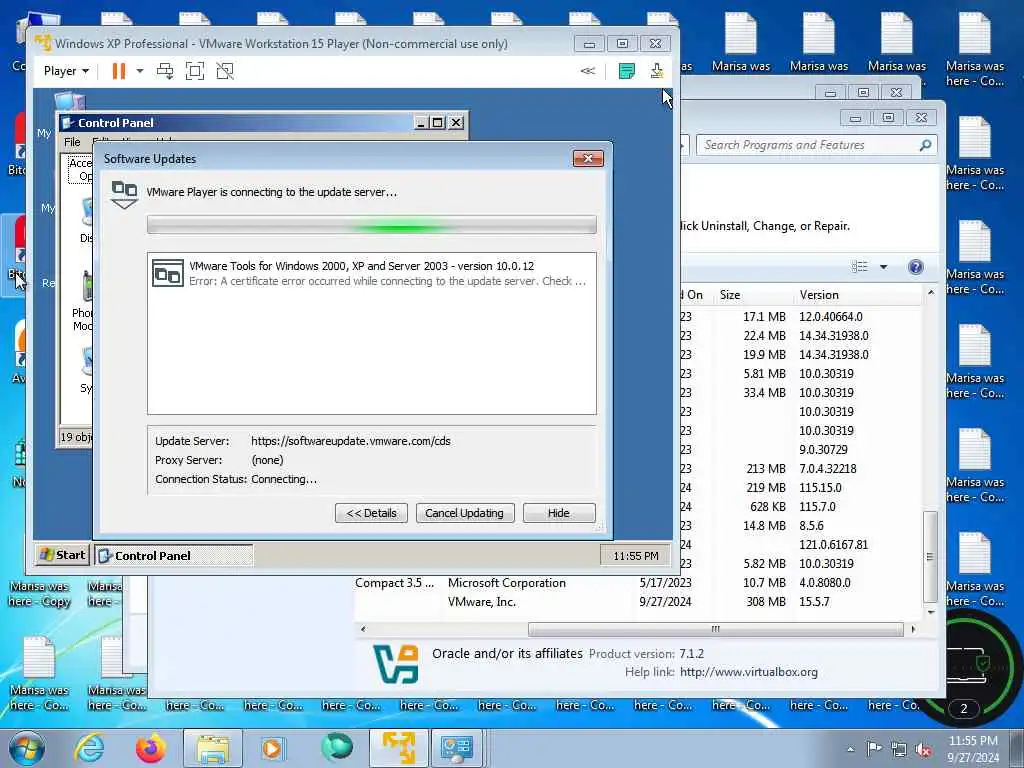
Task: Click the muted volume tray icon
Action: point(923,750)
